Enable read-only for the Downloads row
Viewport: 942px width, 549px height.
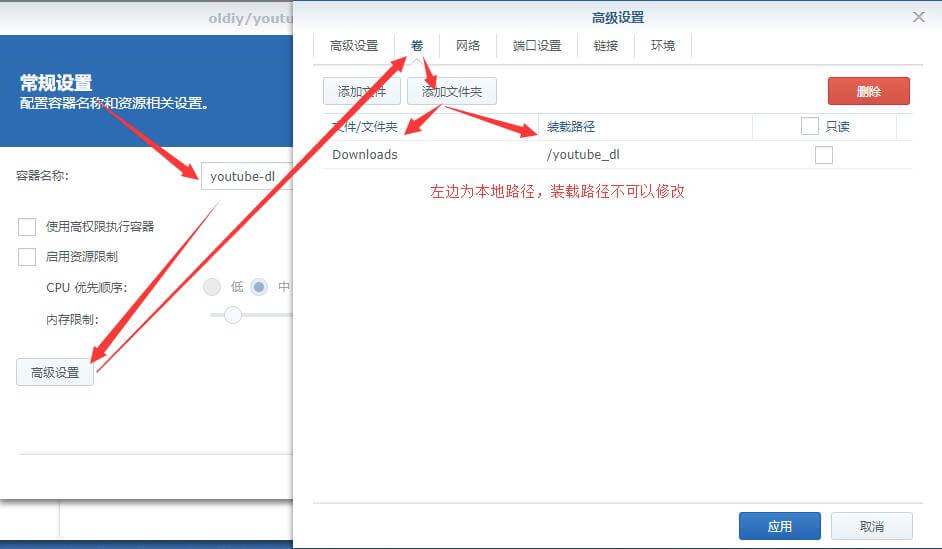tap(824, 155)
